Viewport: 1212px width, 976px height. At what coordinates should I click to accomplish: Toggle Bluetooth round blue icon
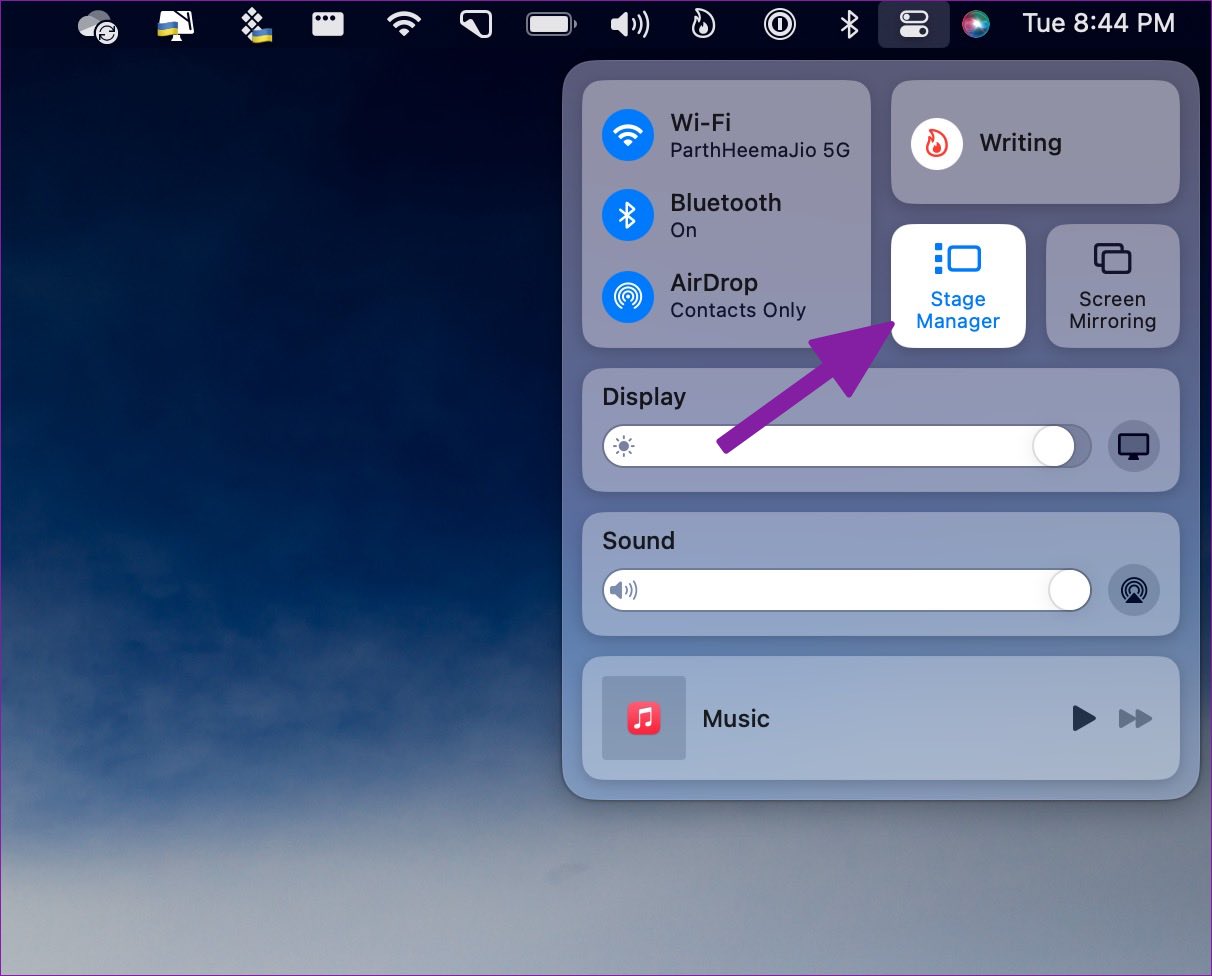click(628, 215)
